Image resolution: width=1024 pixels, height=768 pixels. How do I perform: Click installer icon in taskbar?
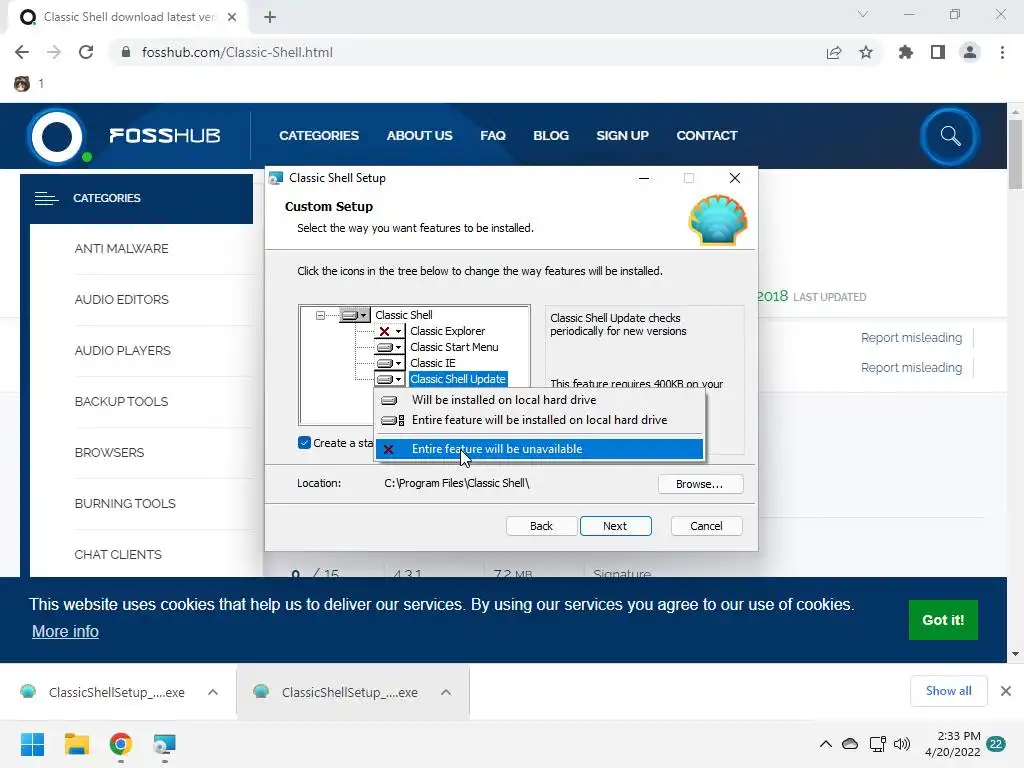click(x=165, y=744)
